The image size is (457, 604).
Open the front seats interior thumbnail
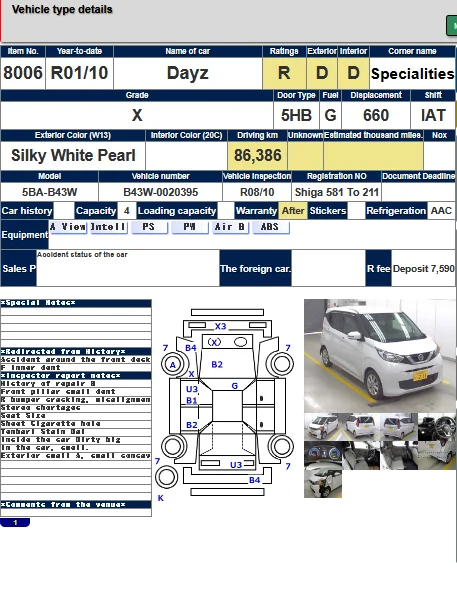pyautogui.click(x=361, y=455)
